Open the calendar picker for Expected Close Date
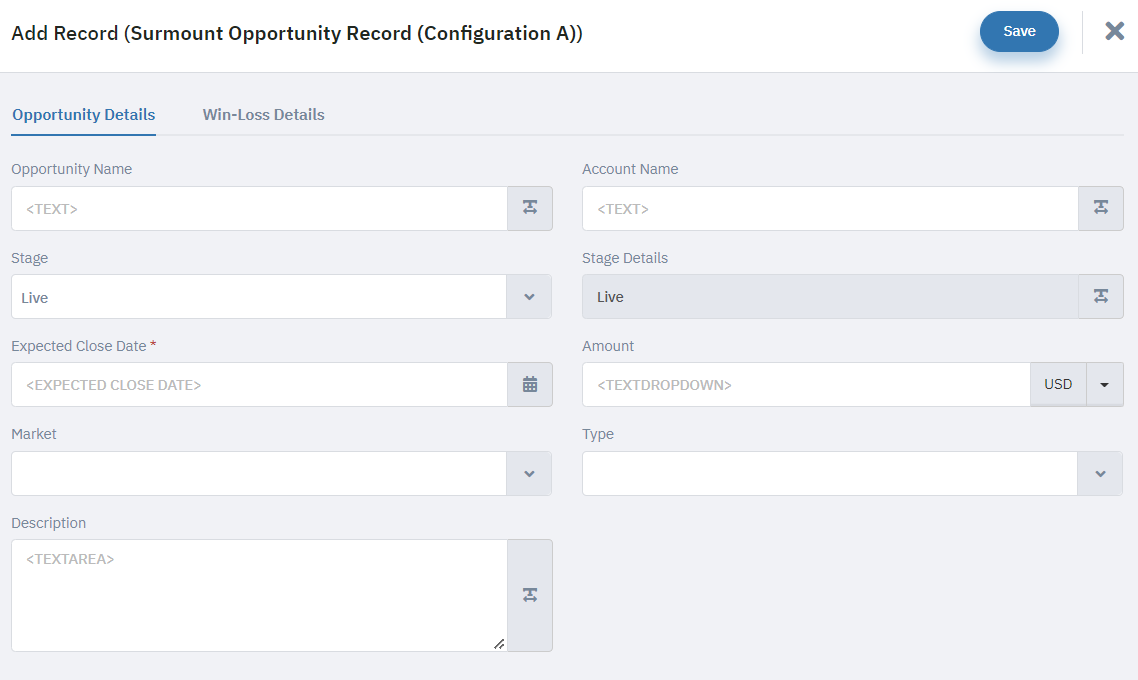Viewport: 1138px width, 680px height. click(530, 385)
